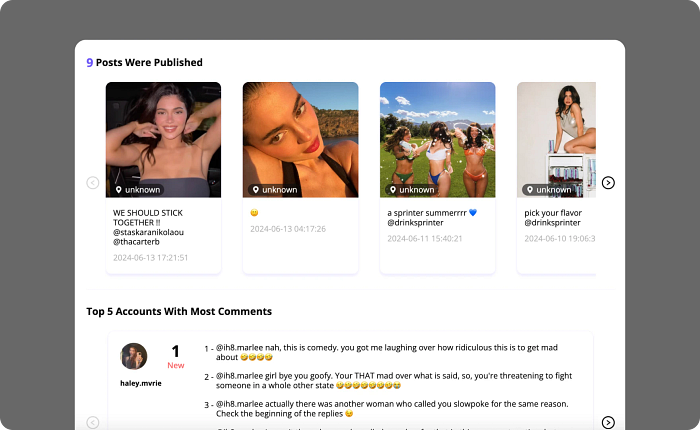
Task: Click the timestamp 2024-06-13 17:21:51
Action: point(150,258)
